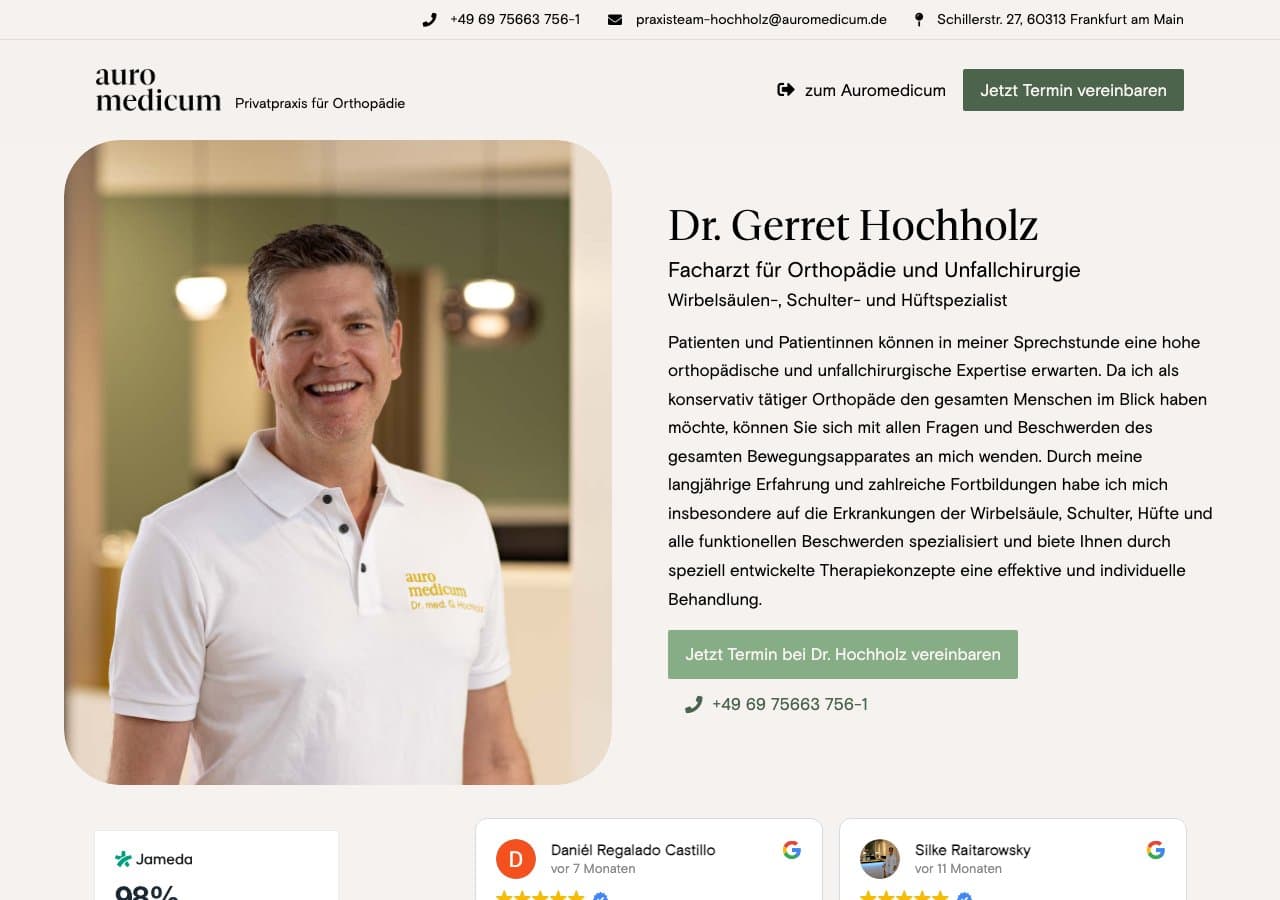The image size is (1280, 900).
Task: Click the blue verified badge on Daniél's rating
Action: point(600,896)
